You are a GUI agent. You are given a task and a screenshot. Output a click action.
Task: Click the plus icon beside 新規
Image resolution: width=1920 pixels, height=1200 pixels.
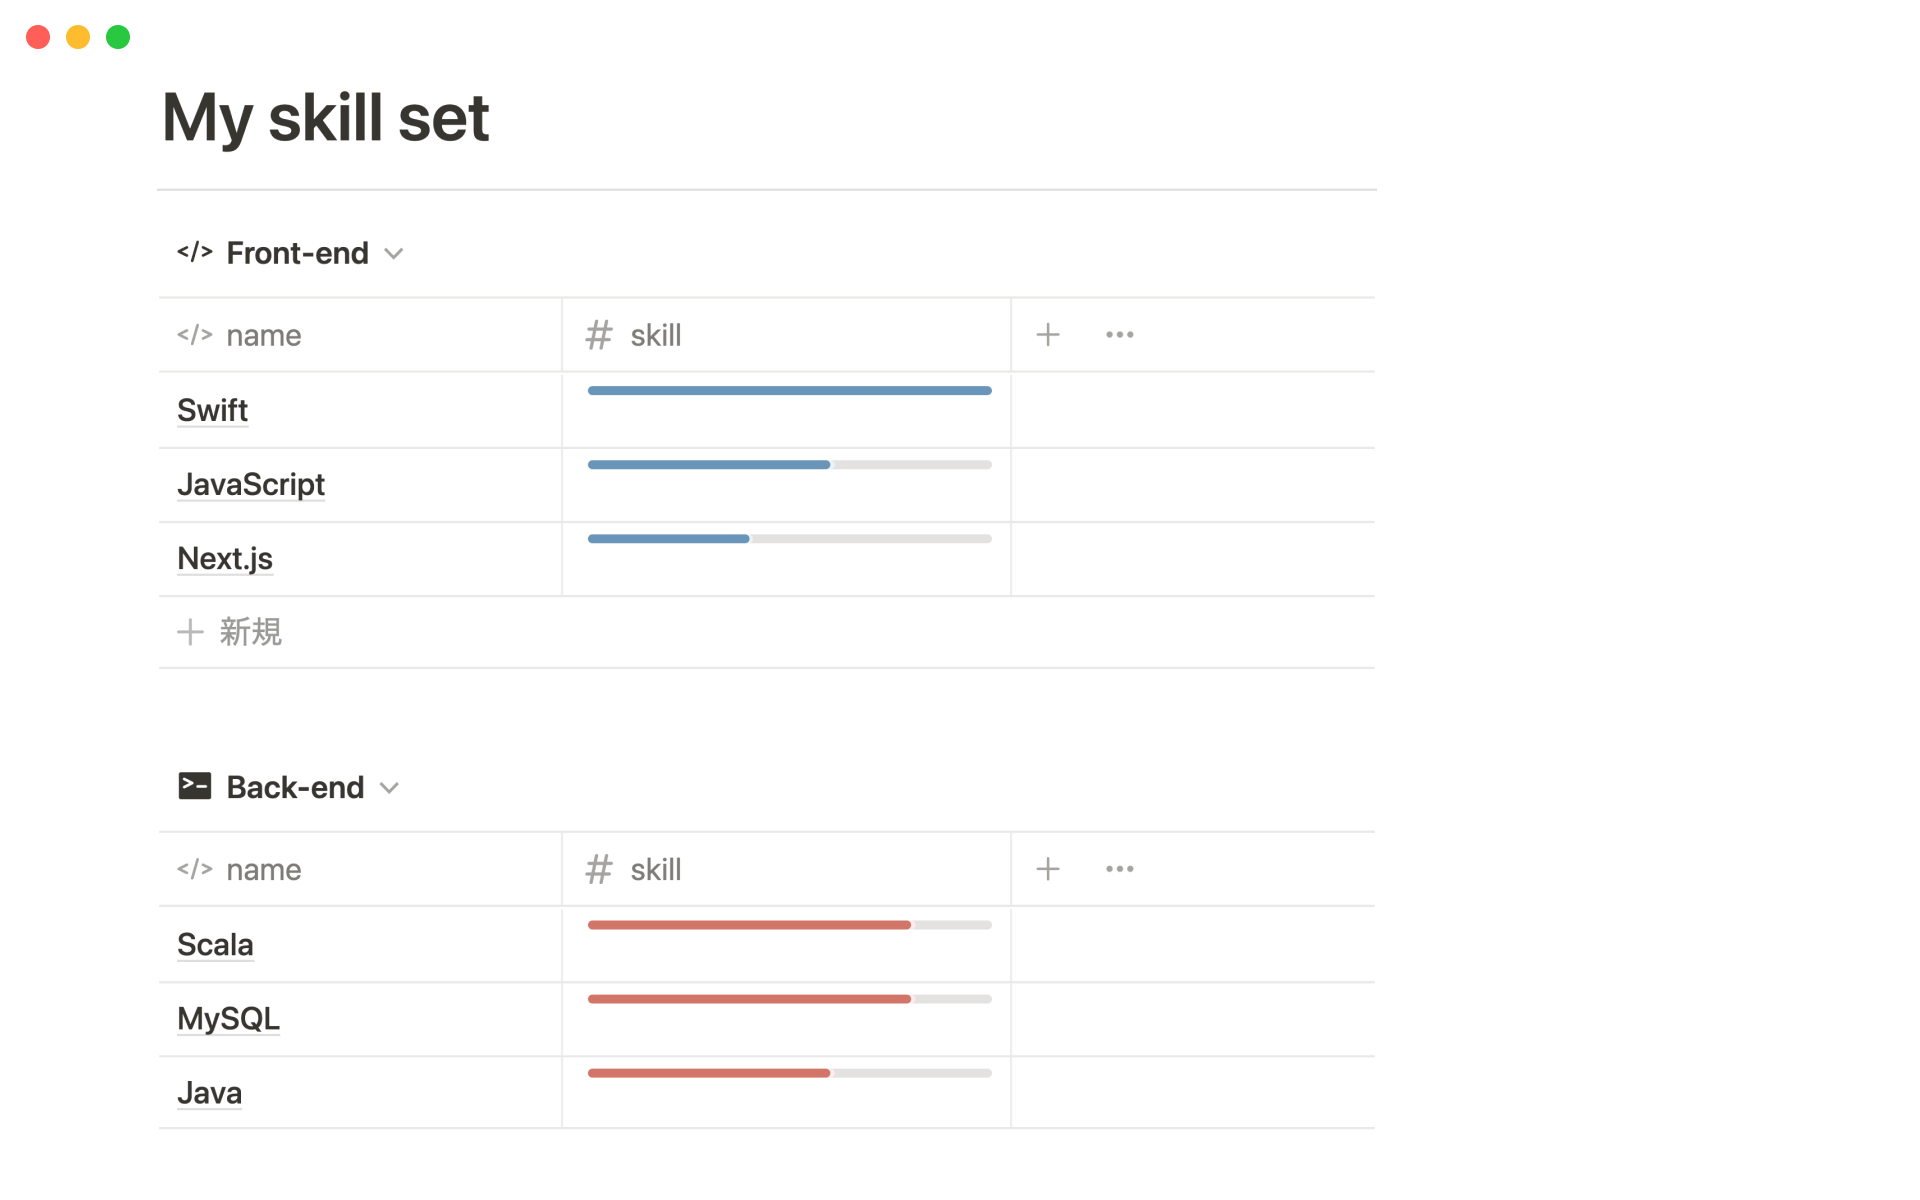pos(190,632)
